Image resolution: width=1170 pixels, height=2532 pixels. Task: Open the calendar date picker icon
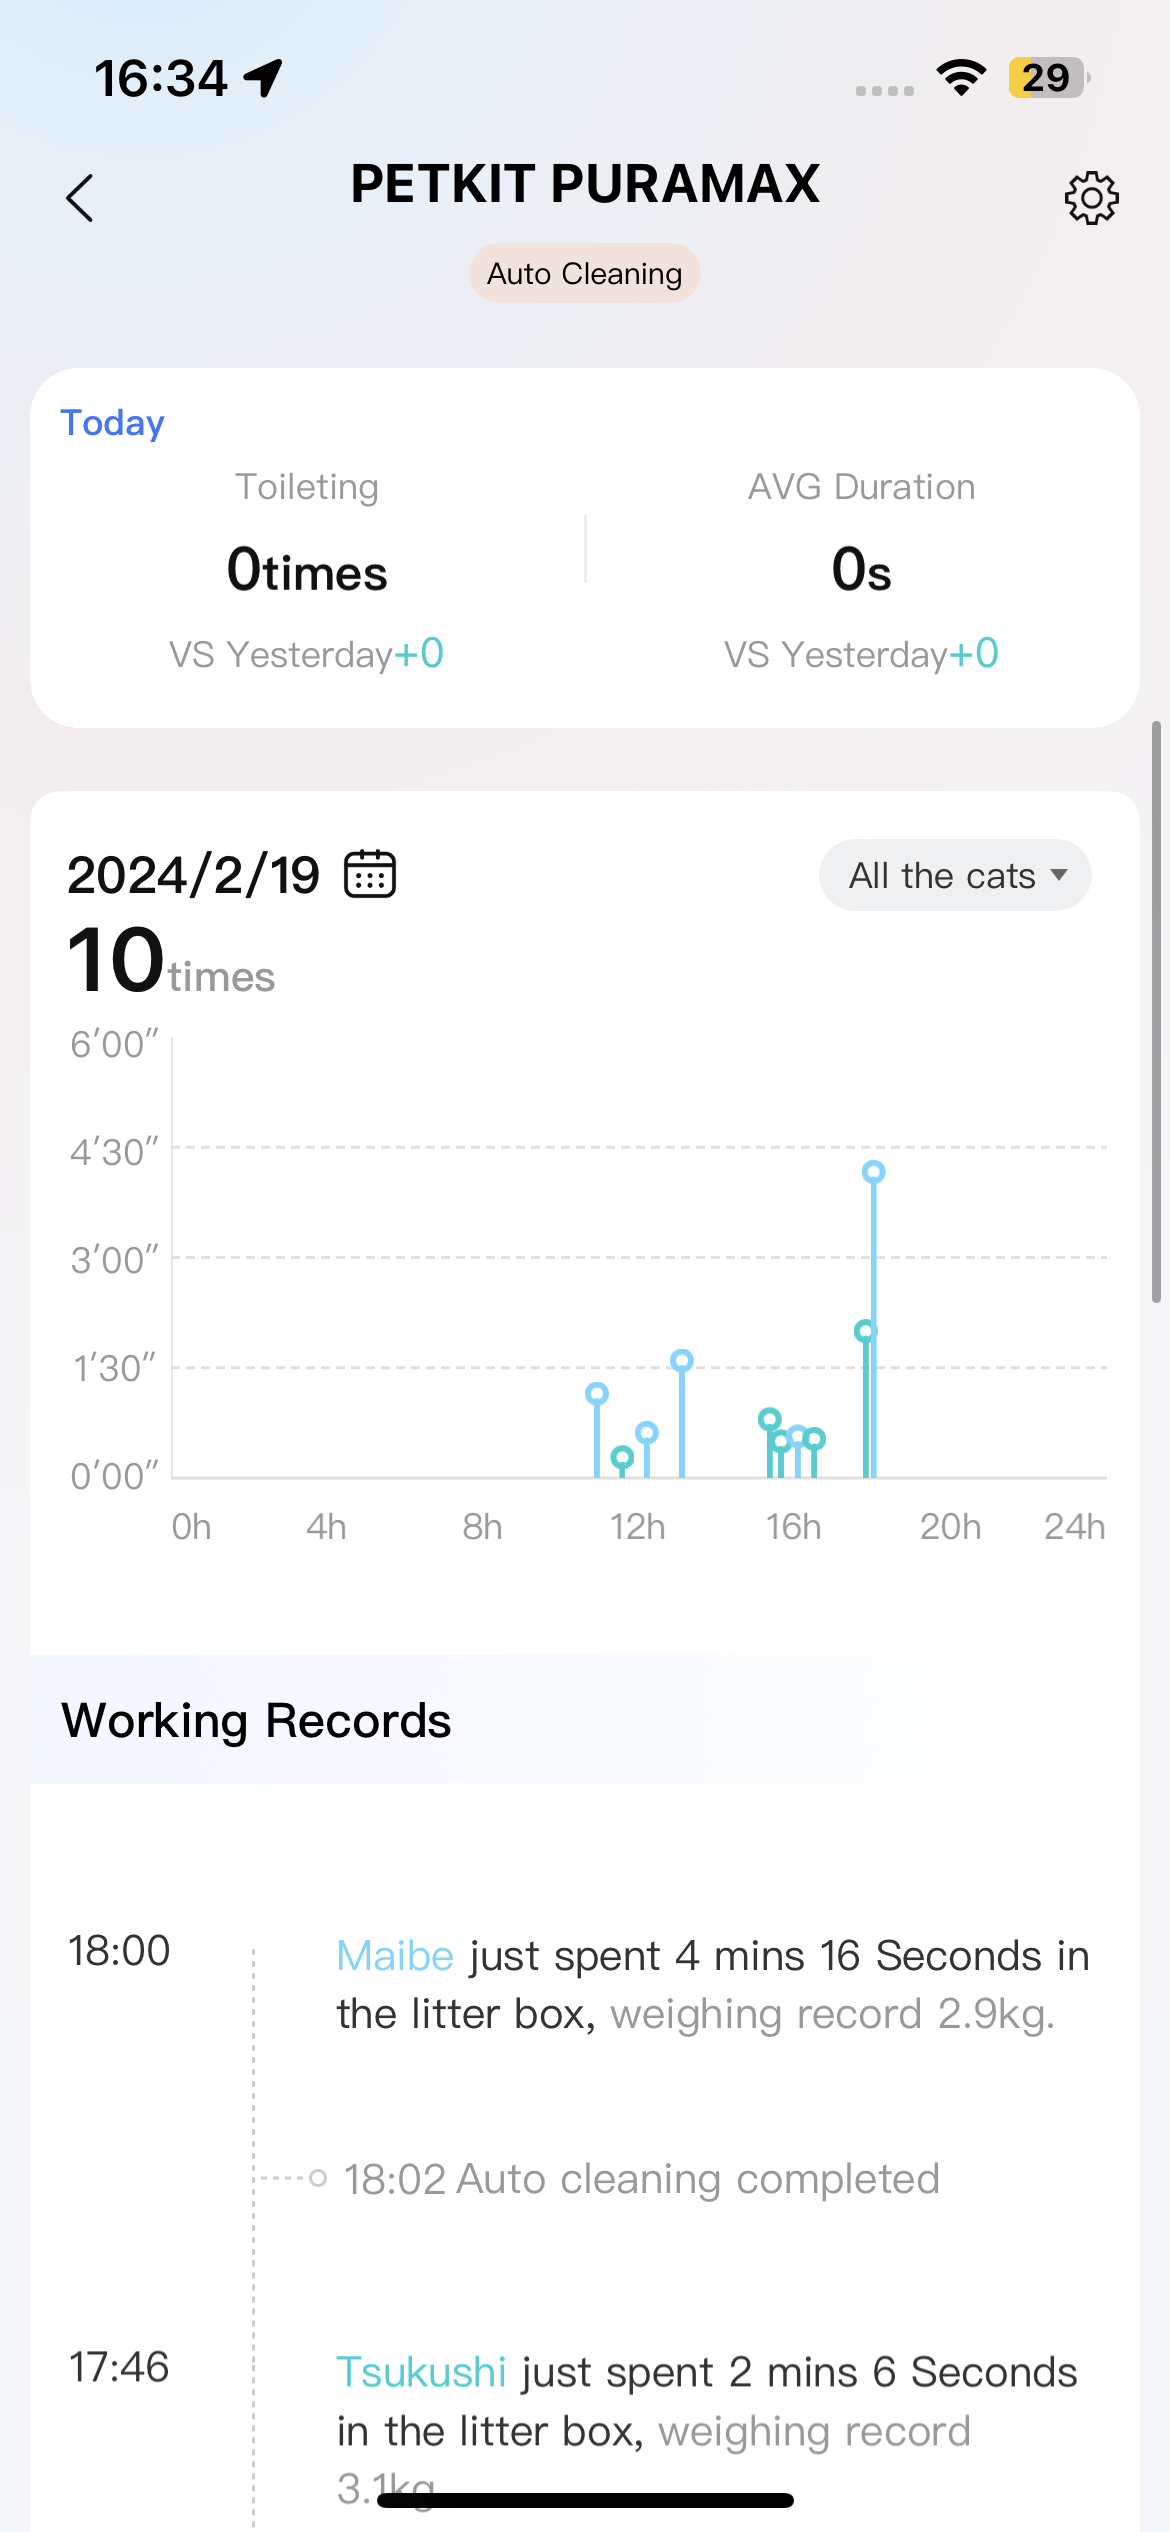pos(370,874)
